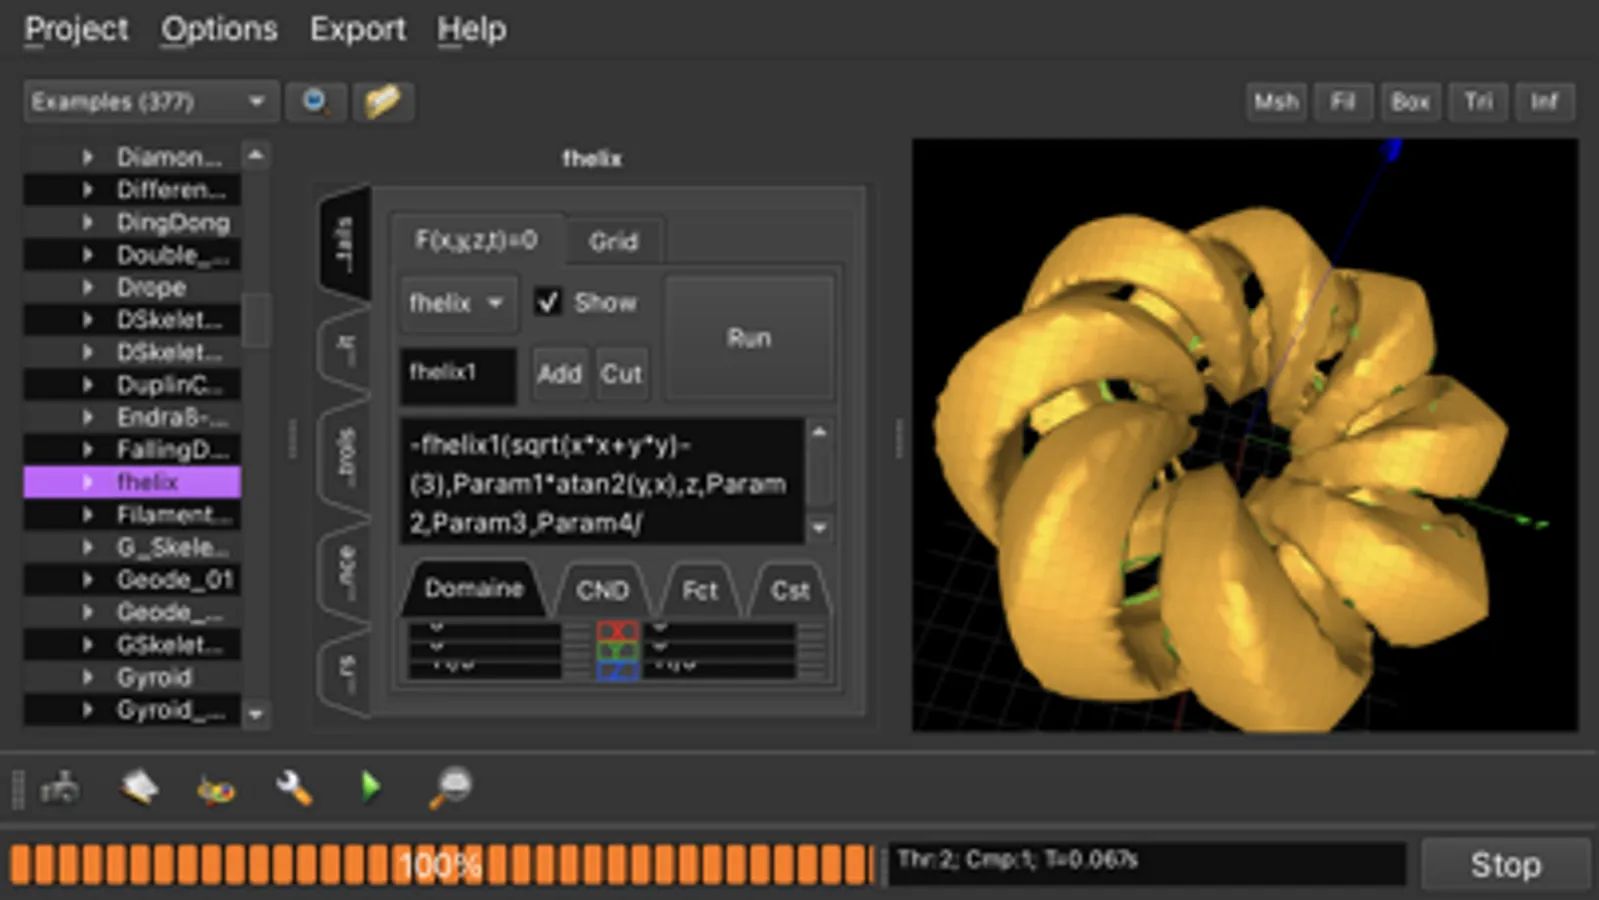The width and height of the screenshot is (1599, 900).
Task: Select the Domaine tab
Action: 474,588
